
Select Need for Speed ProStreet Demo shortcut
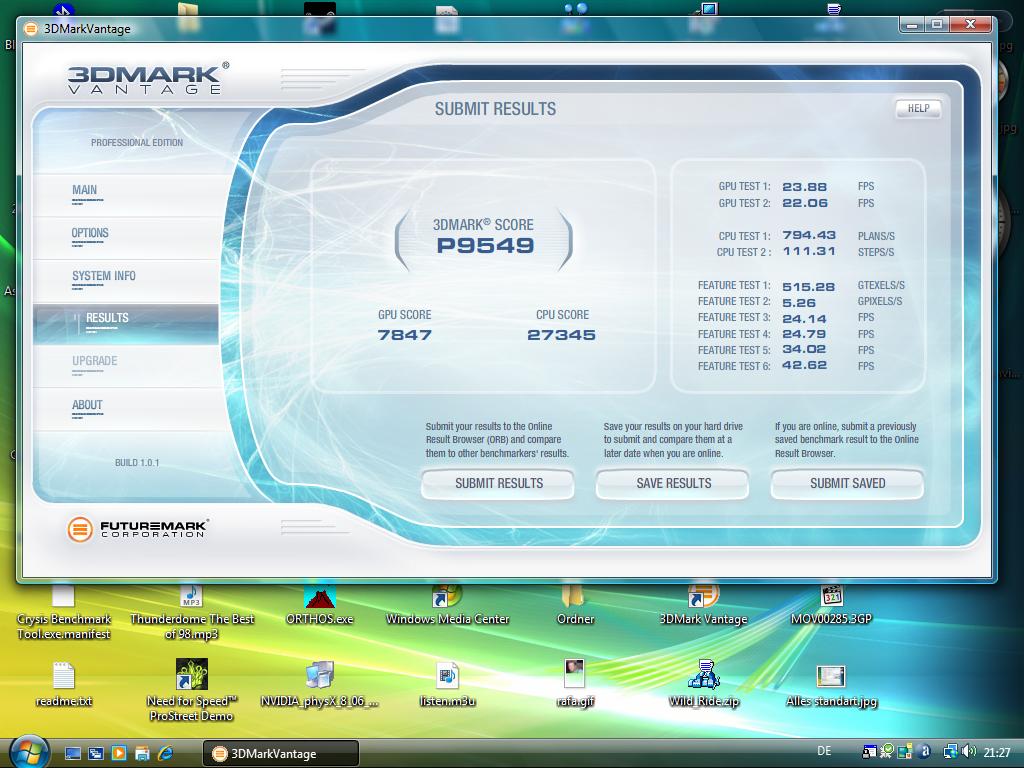coord(191,691)
